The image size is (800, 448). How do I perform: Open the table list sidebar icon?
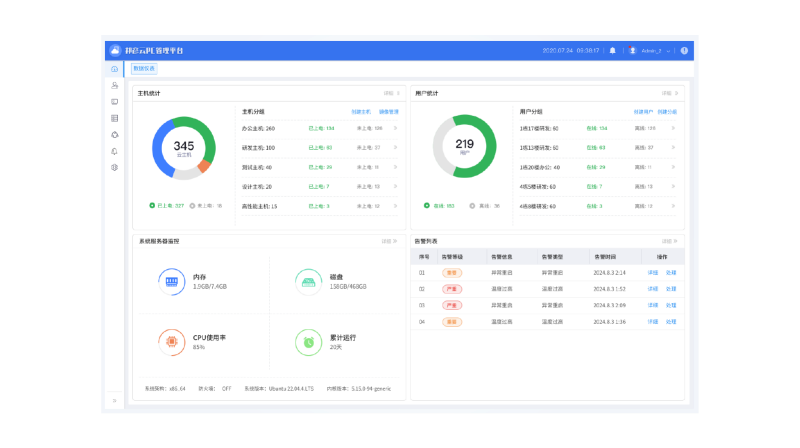pos(115,118)
